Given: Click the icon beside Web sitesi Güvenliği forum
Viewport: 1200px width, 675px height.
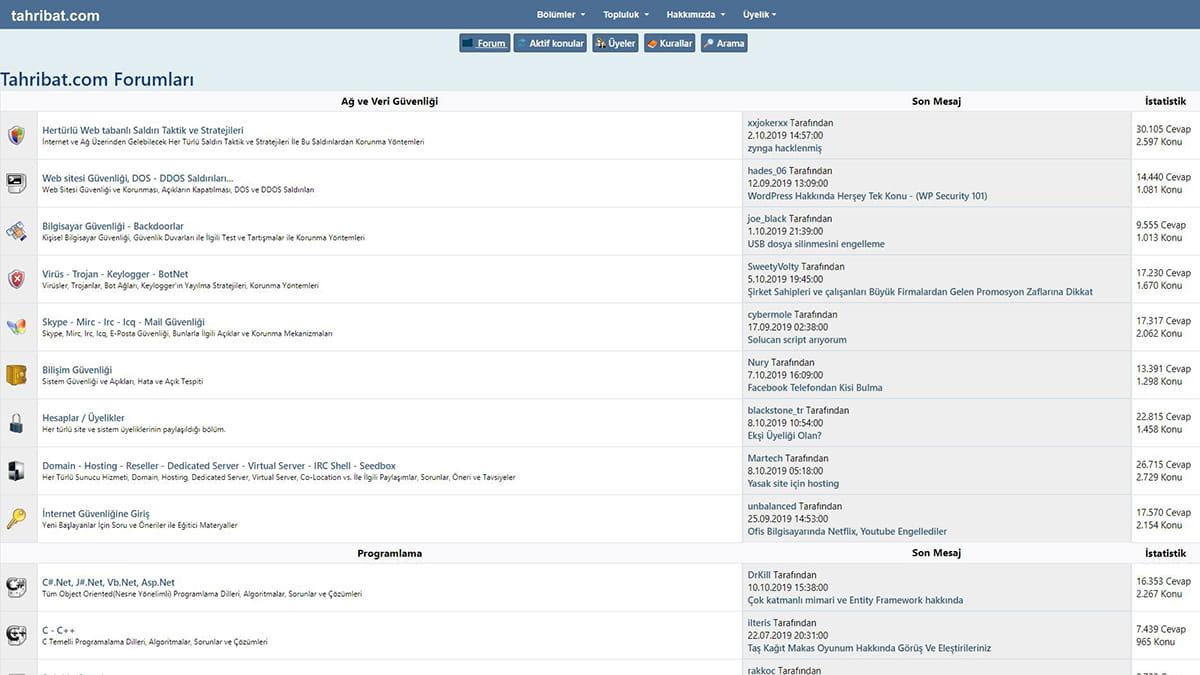Looking at the screenshot, I should [x=16, y=183].
